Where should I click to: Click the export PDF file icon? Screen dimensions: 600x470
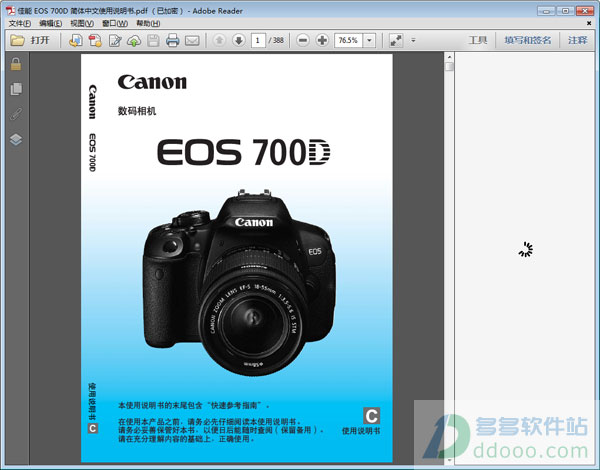[x=75, y=40]
